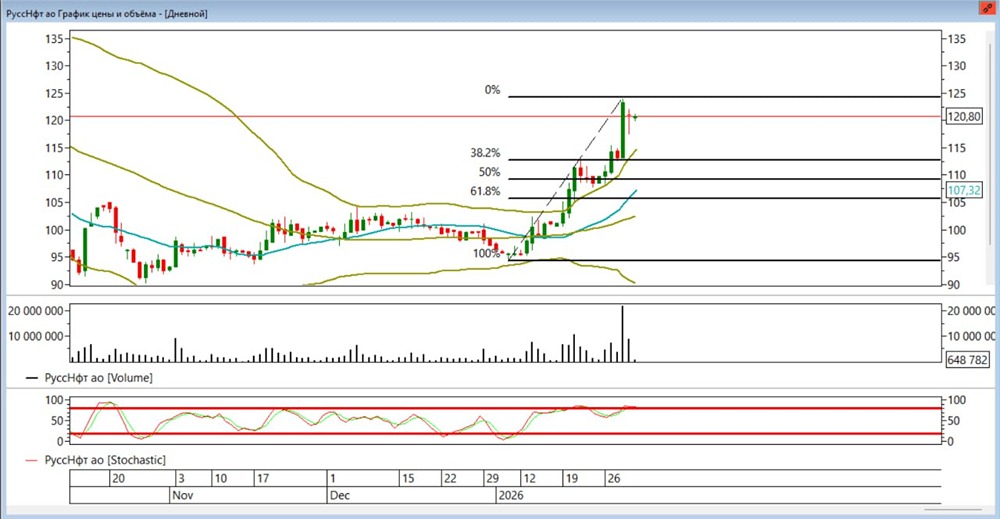Click the date label 15 on time axis
This screenshot has width=1000, height=519.
[408, 478]
